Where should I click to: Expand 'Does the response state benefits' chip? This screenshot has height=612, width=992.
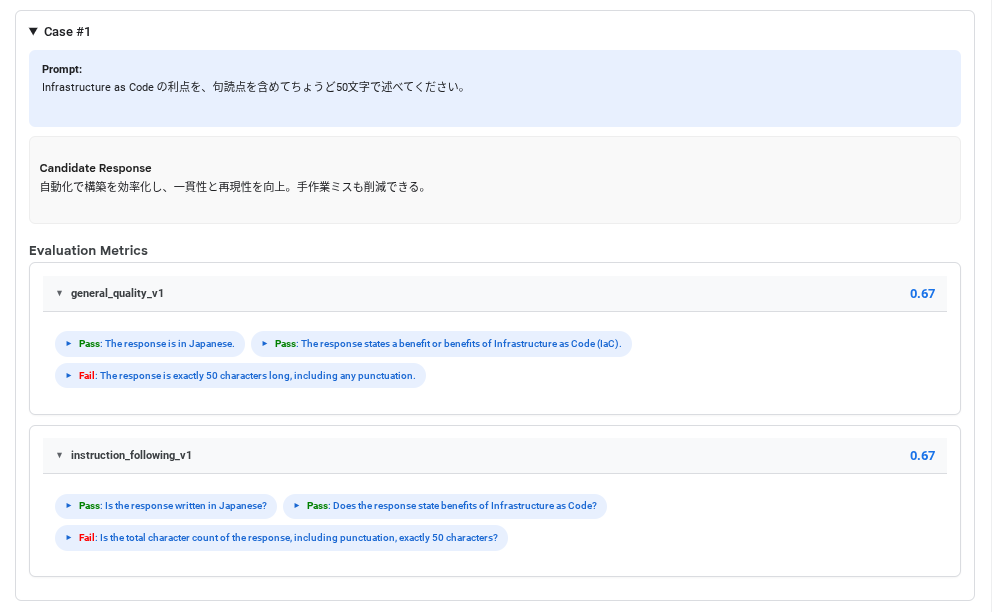point(445,506)
